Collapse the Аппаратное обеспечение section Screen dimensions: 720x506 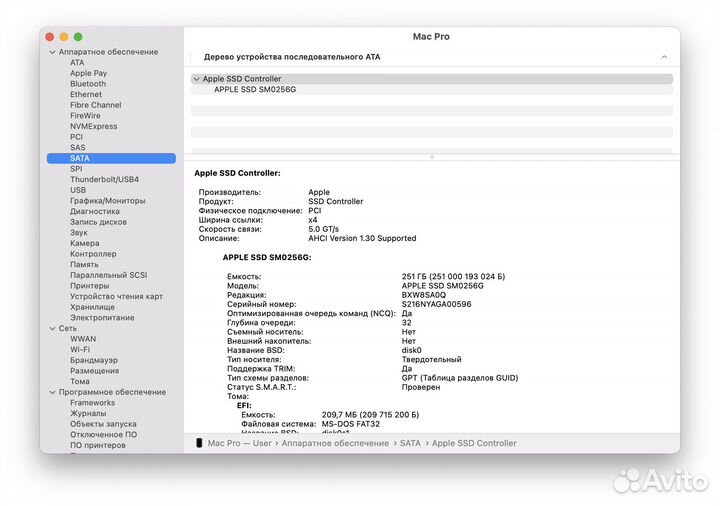pyautogui.click(x=52, y=52)
